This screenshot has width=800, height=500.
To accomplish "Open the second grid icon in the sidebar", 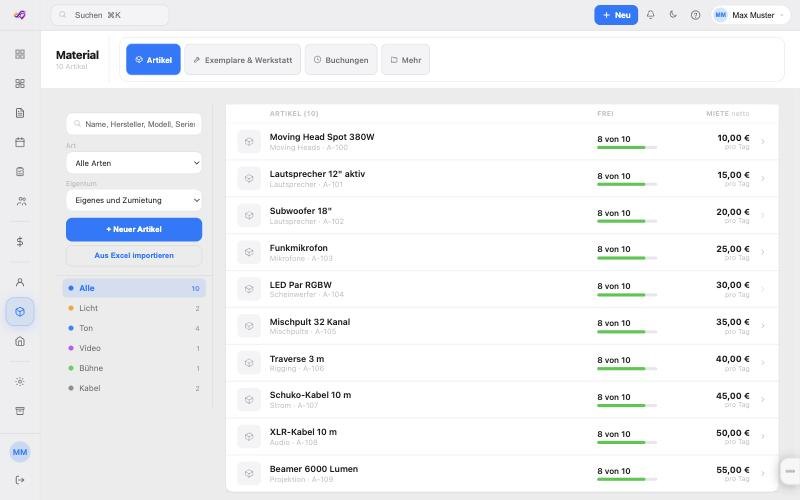I will point(20,83).
